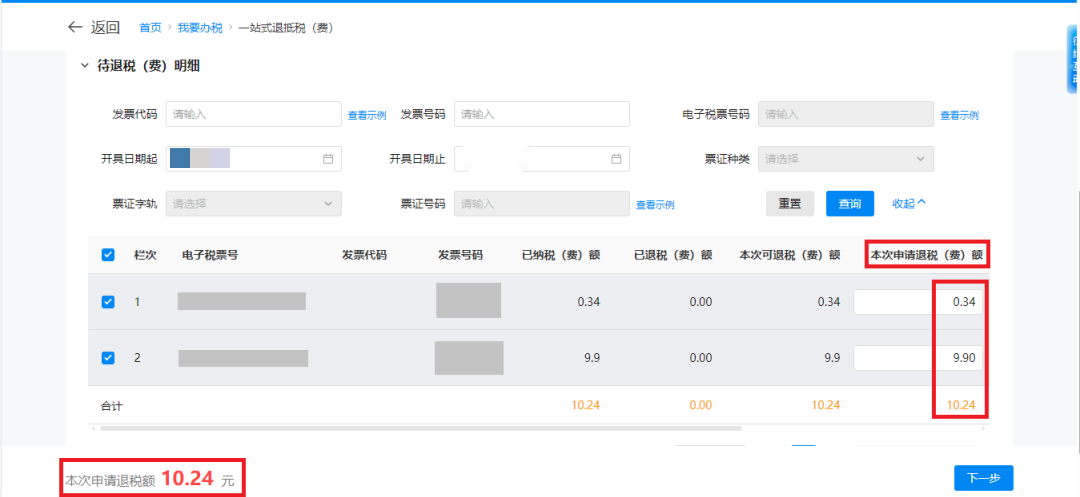Click the back arrow icon next to 返回
Viewport: 1080px width, 497px height.
pyautogui.click(x=75, y=28)
